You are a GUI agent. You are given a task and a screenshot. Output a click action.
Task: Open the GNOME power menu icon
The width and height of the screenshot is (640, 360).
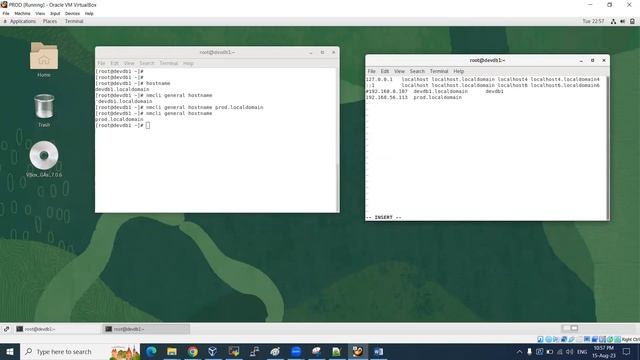(x=632, y=21)
